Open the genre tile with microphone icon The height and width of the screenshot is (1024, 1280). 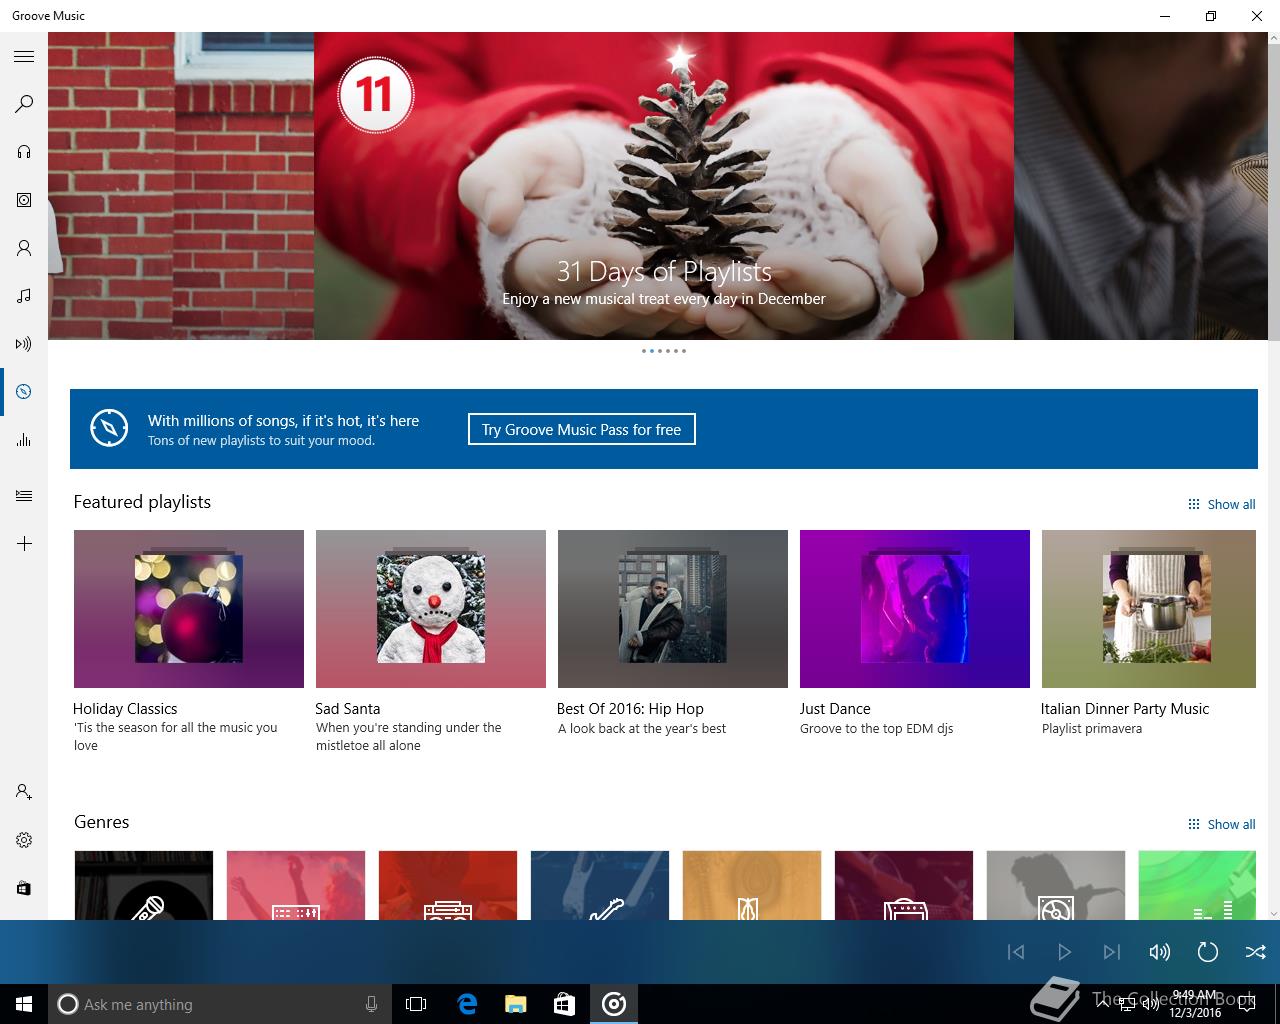pos(144,885)
